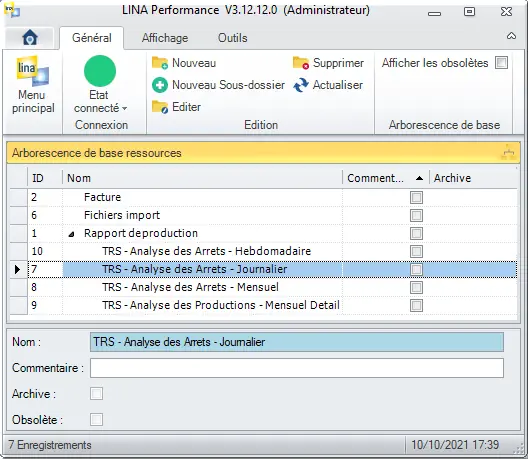The width and height of the screenshot is (528, 459).
Task: Collapse the ribbon with the top-right chevron
Action: [x=511, y=36]
